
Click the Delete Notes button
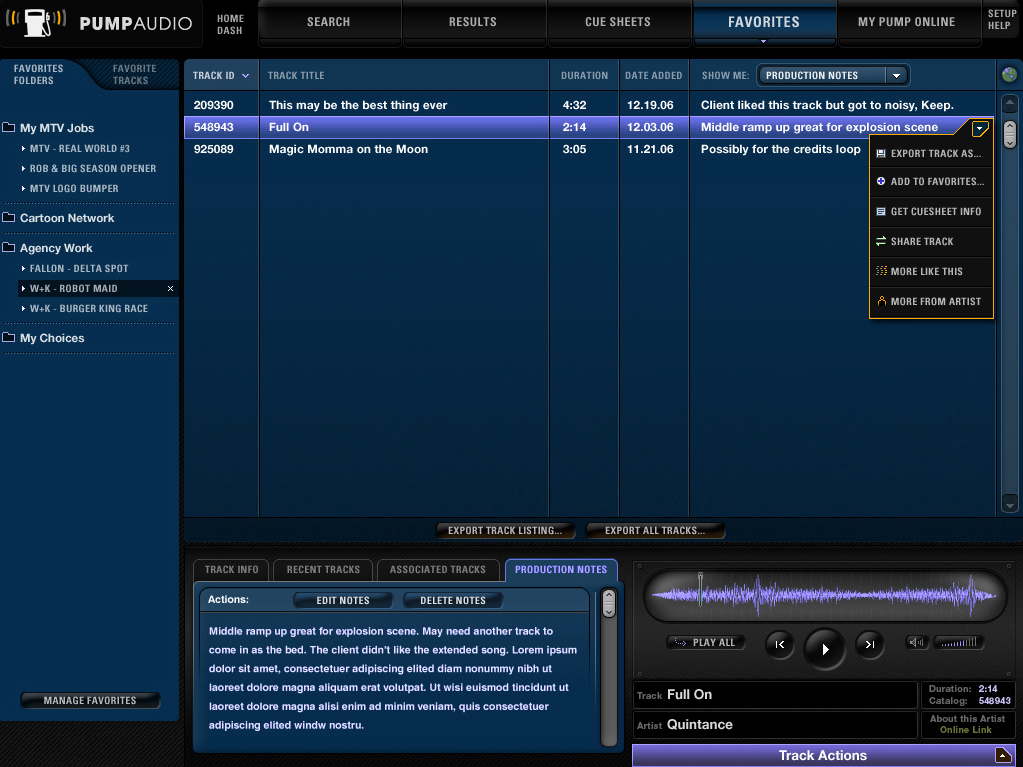tap(453, 600)
